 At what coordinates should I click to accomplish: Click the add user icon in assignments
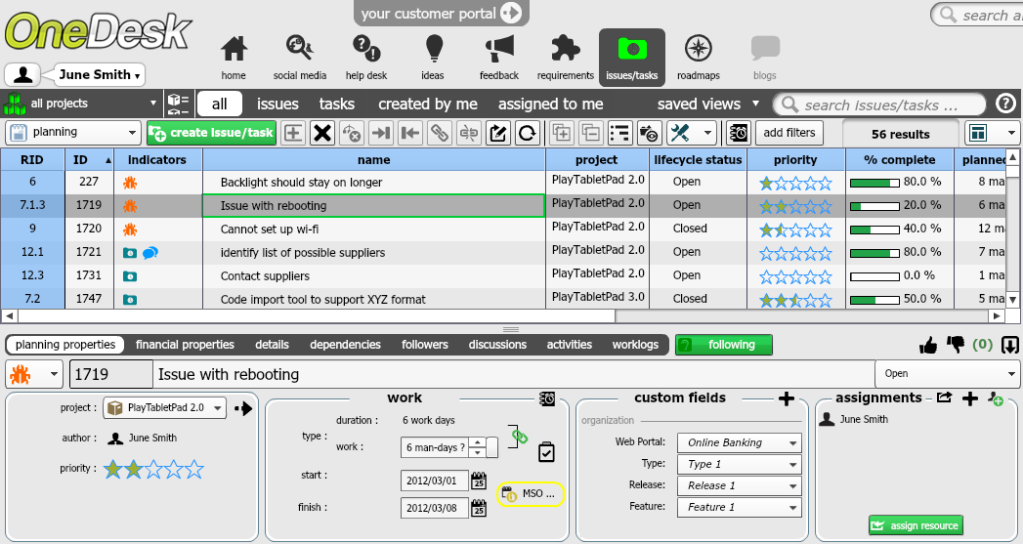(995, 399)
